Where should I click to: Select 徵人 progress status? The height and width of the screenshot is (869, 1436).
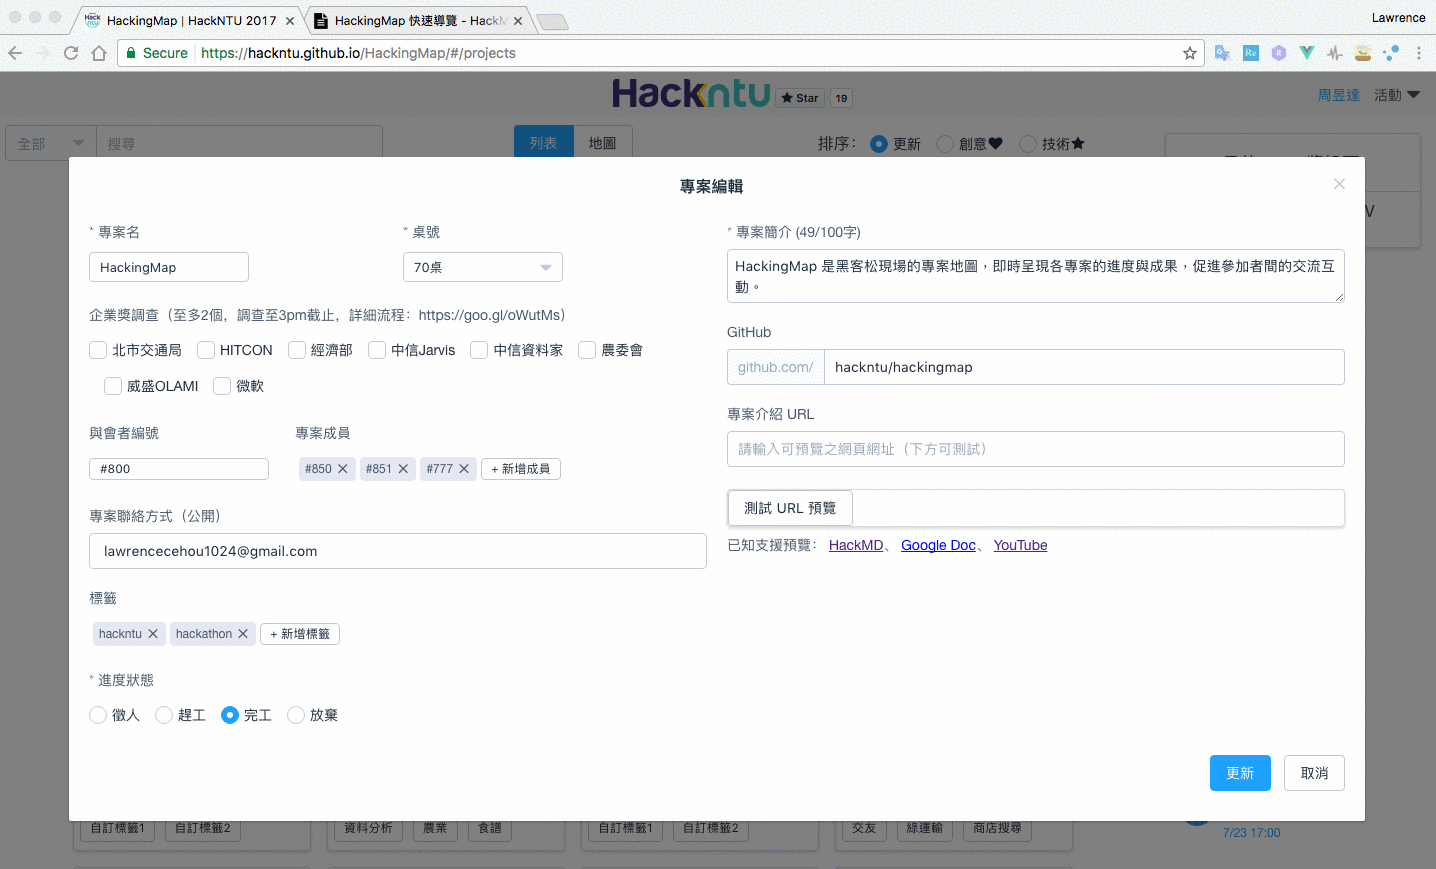click(x=98, y=715)
